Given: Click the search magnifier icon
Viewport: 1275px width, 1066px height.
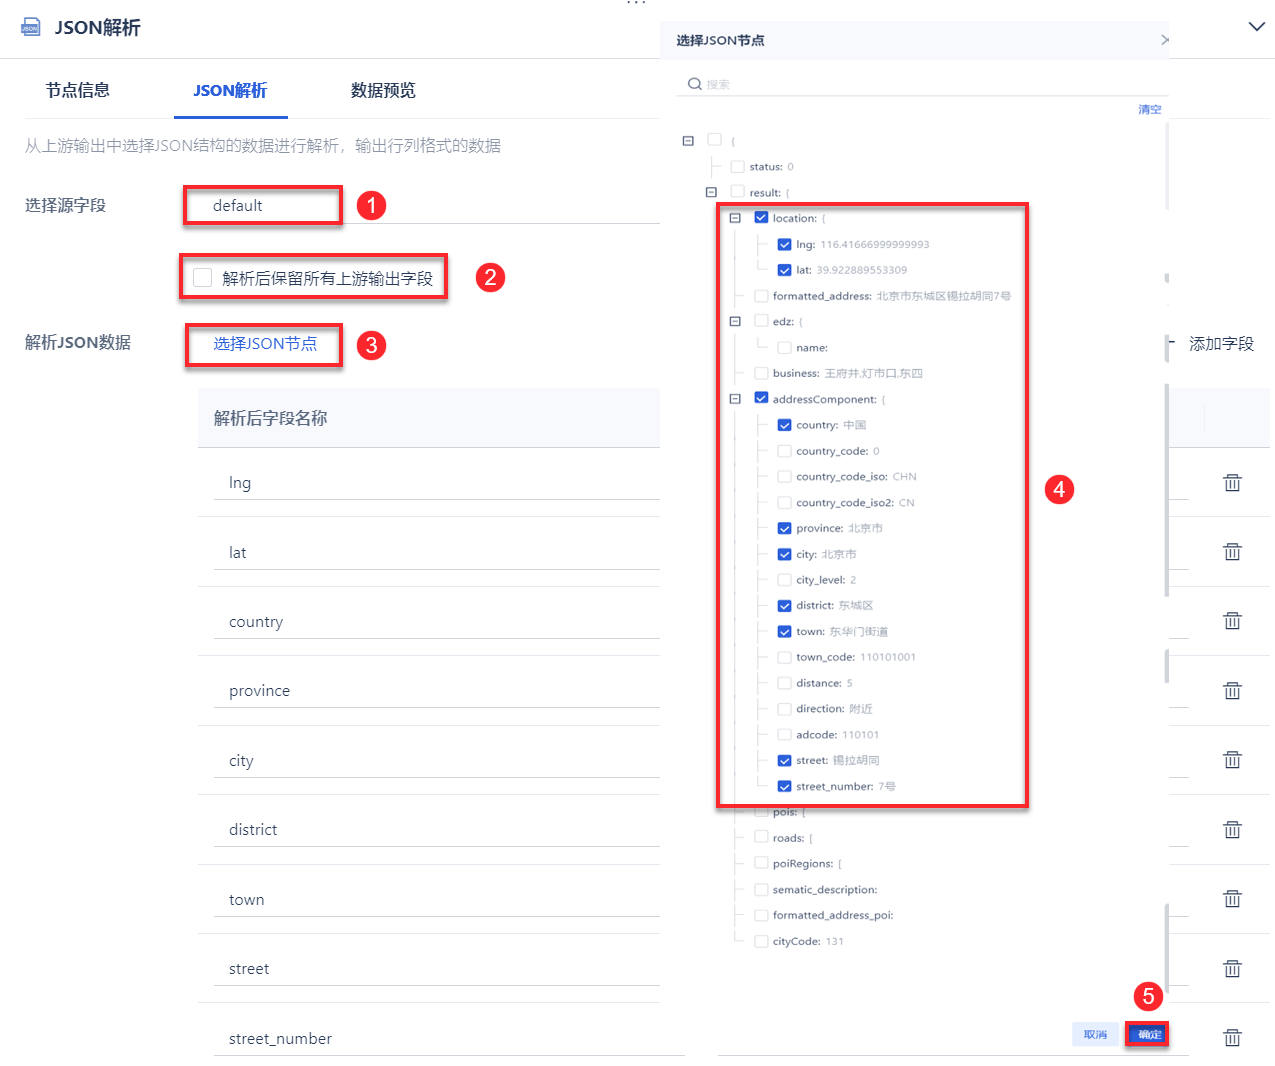Looking at the screenshot, I should pos(695,84).
